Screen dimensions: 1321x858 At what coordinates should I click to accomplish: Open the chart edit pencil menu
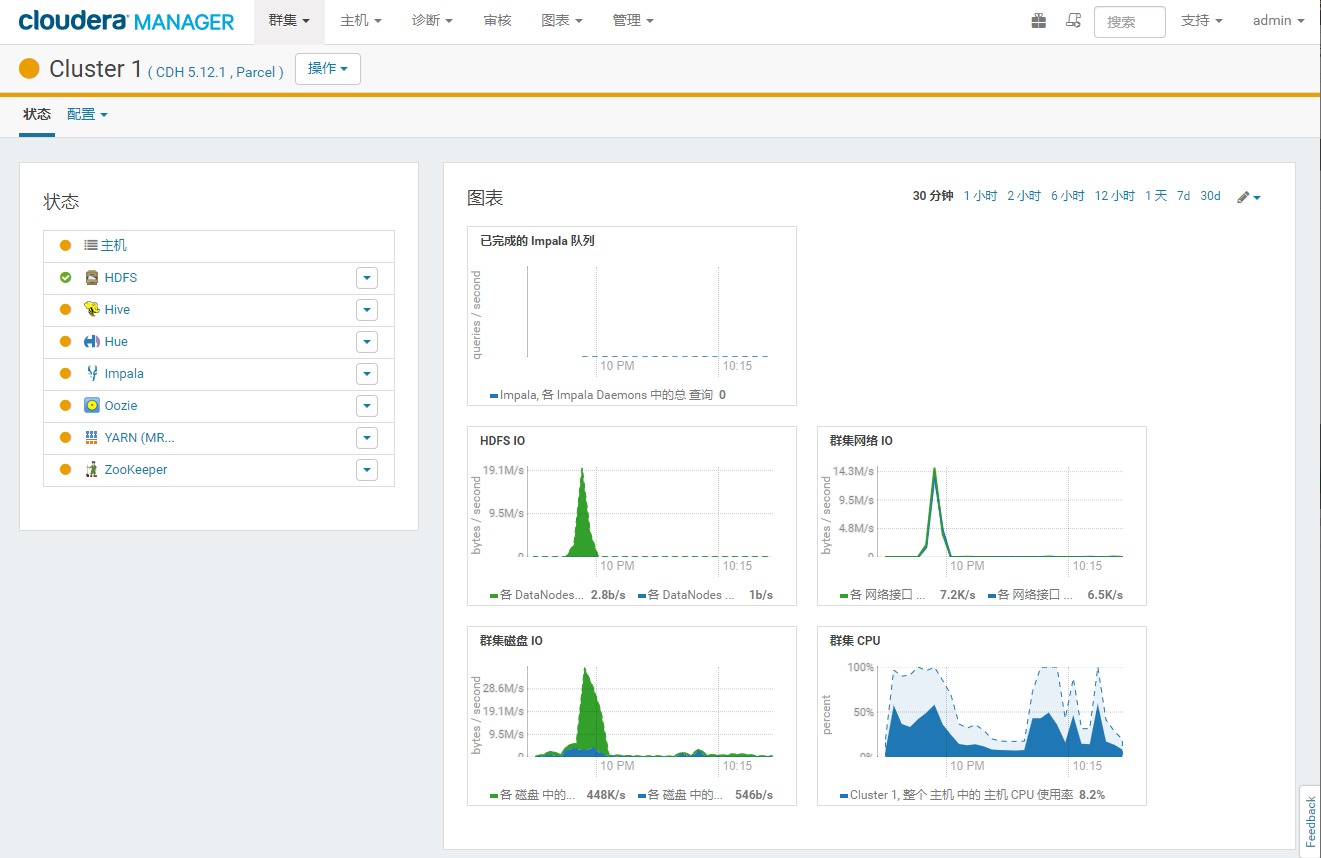pos(1248,197)
